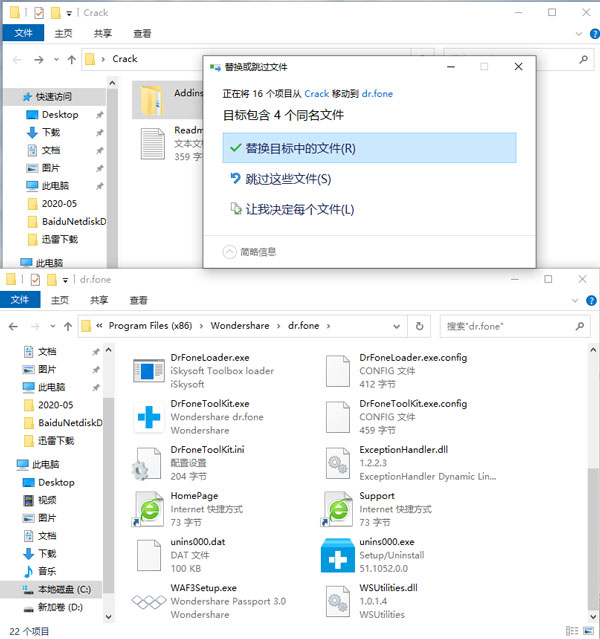Select unins000.exe uninstaller icon
The image size is (600, 639).
tap(338, 555)
